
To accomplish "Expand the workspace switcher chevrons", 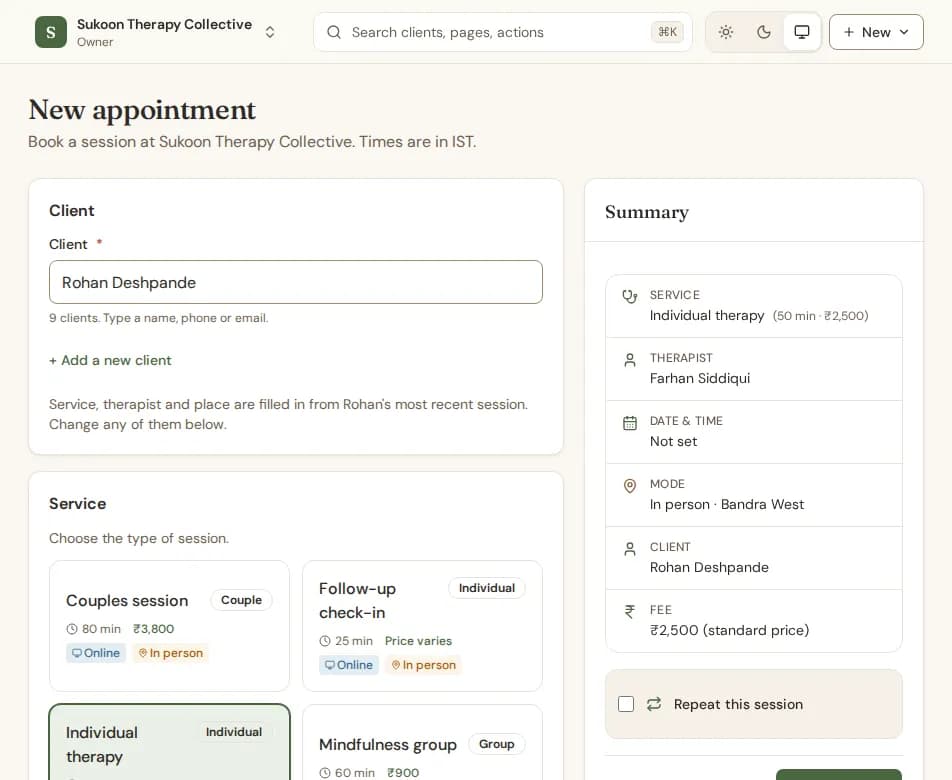I will (270, 32).
